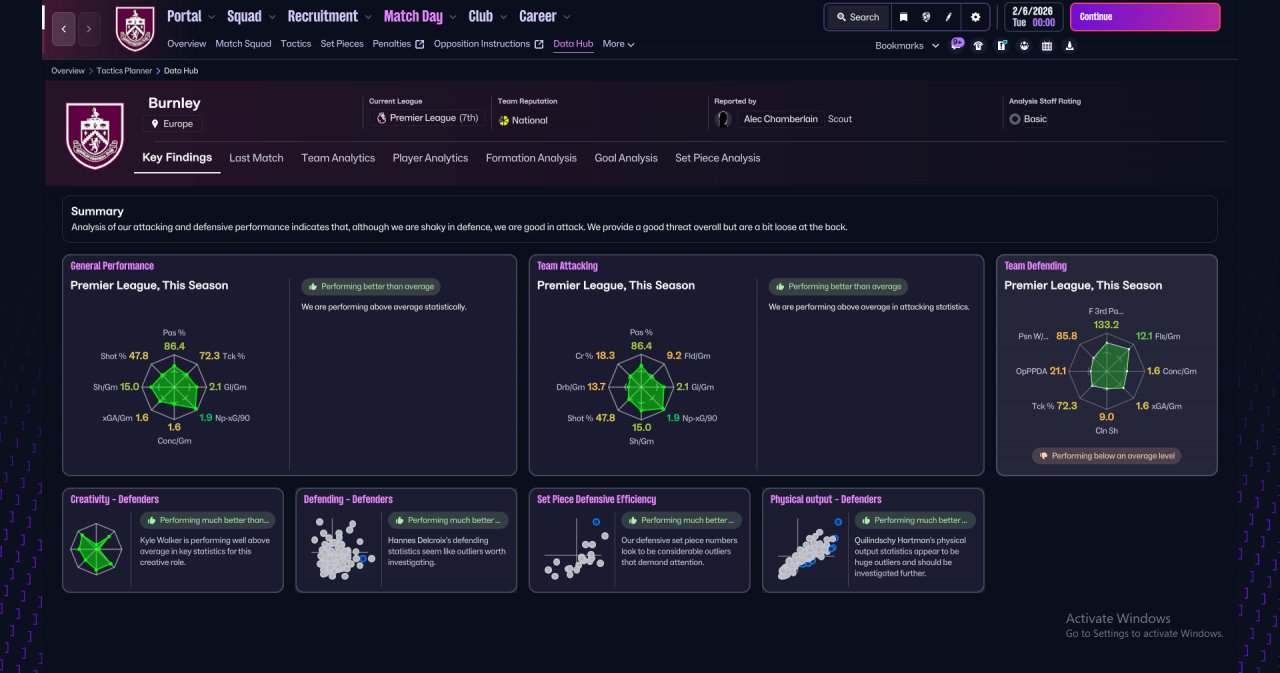The image size is (1280, 673).
Task: Click Alec Chamberlain's portrait icon
Action: pos(723,119)
